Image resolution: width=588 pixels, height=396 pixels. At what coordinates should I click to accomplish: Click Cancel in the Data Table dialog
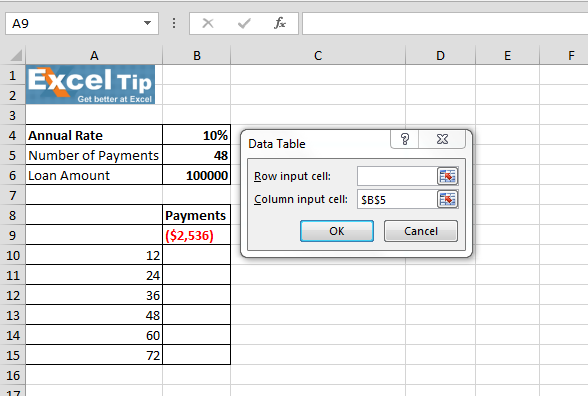click(421, 231)
